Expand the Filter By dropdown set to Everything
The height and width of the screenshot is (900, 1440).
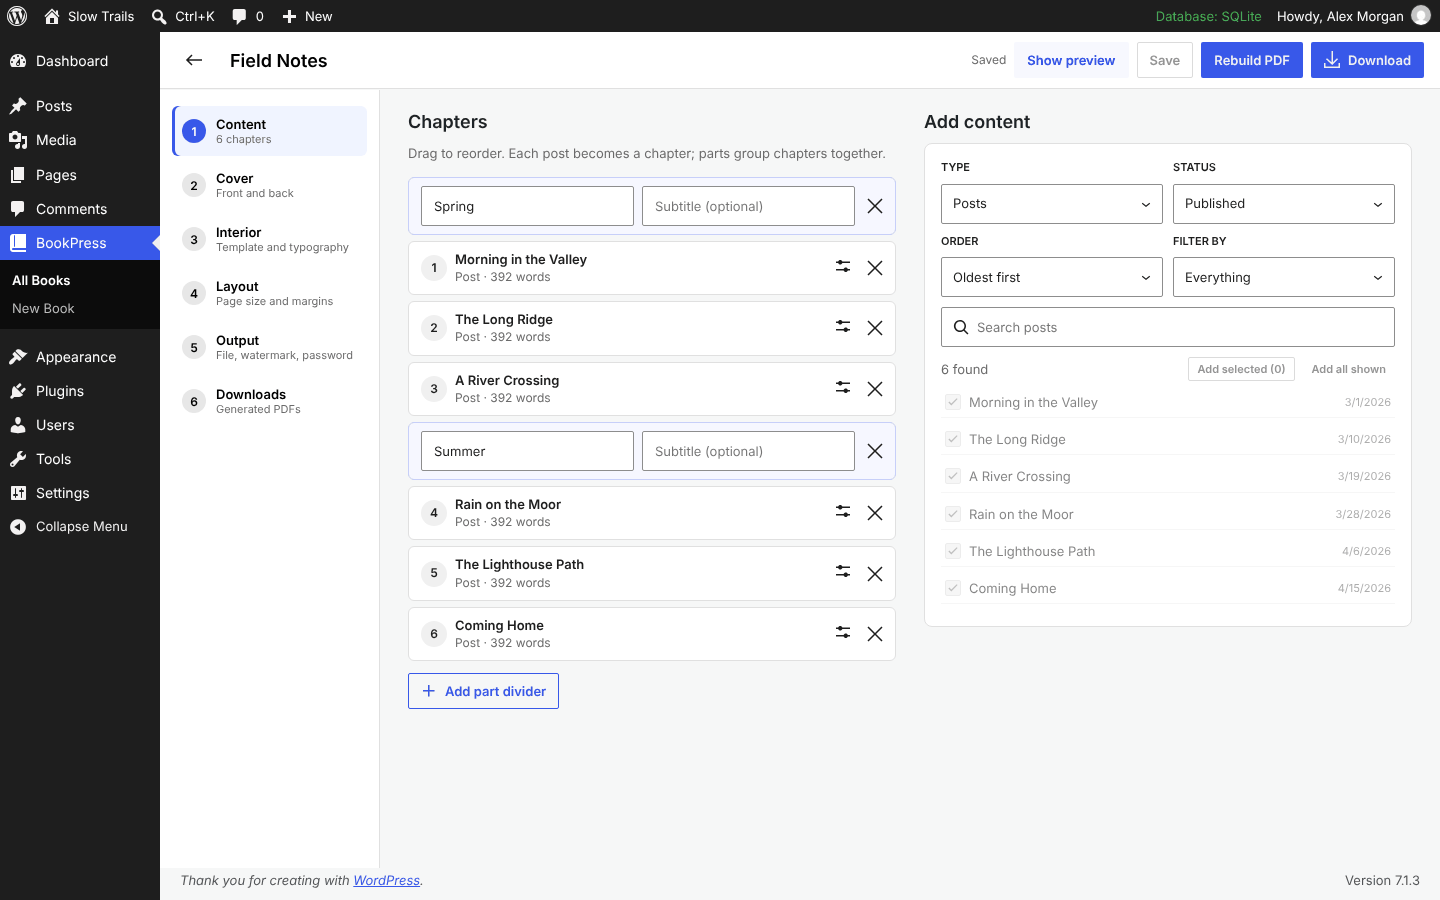(x=1284, y=277)
